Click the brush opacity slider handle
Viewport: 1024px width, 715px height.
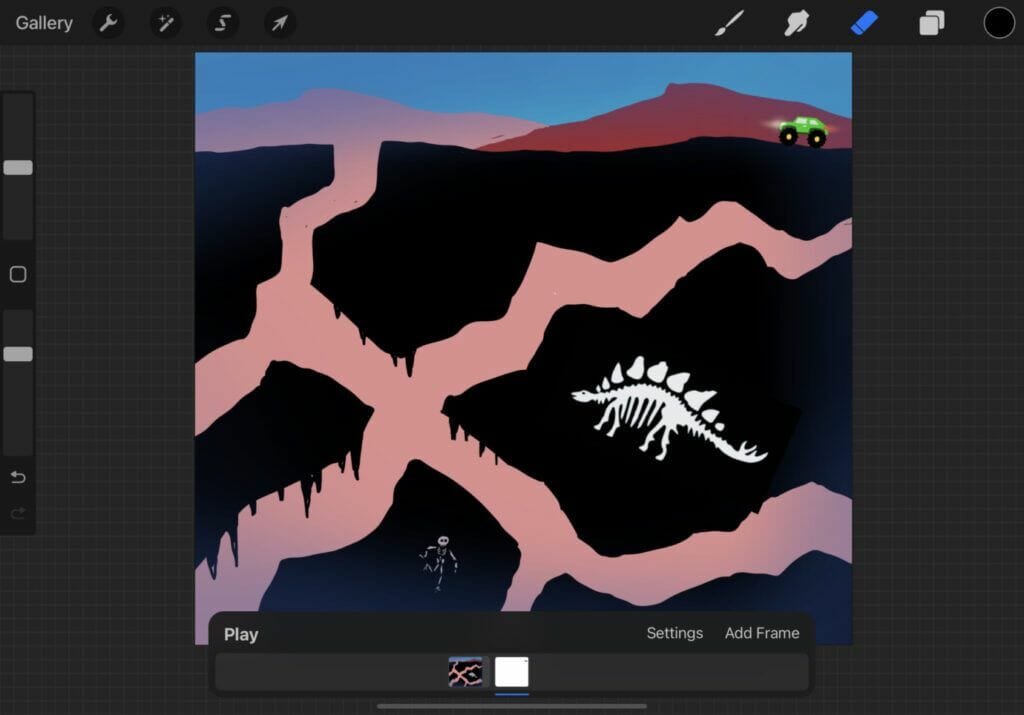pyautogui.click(x=18, y=354)
